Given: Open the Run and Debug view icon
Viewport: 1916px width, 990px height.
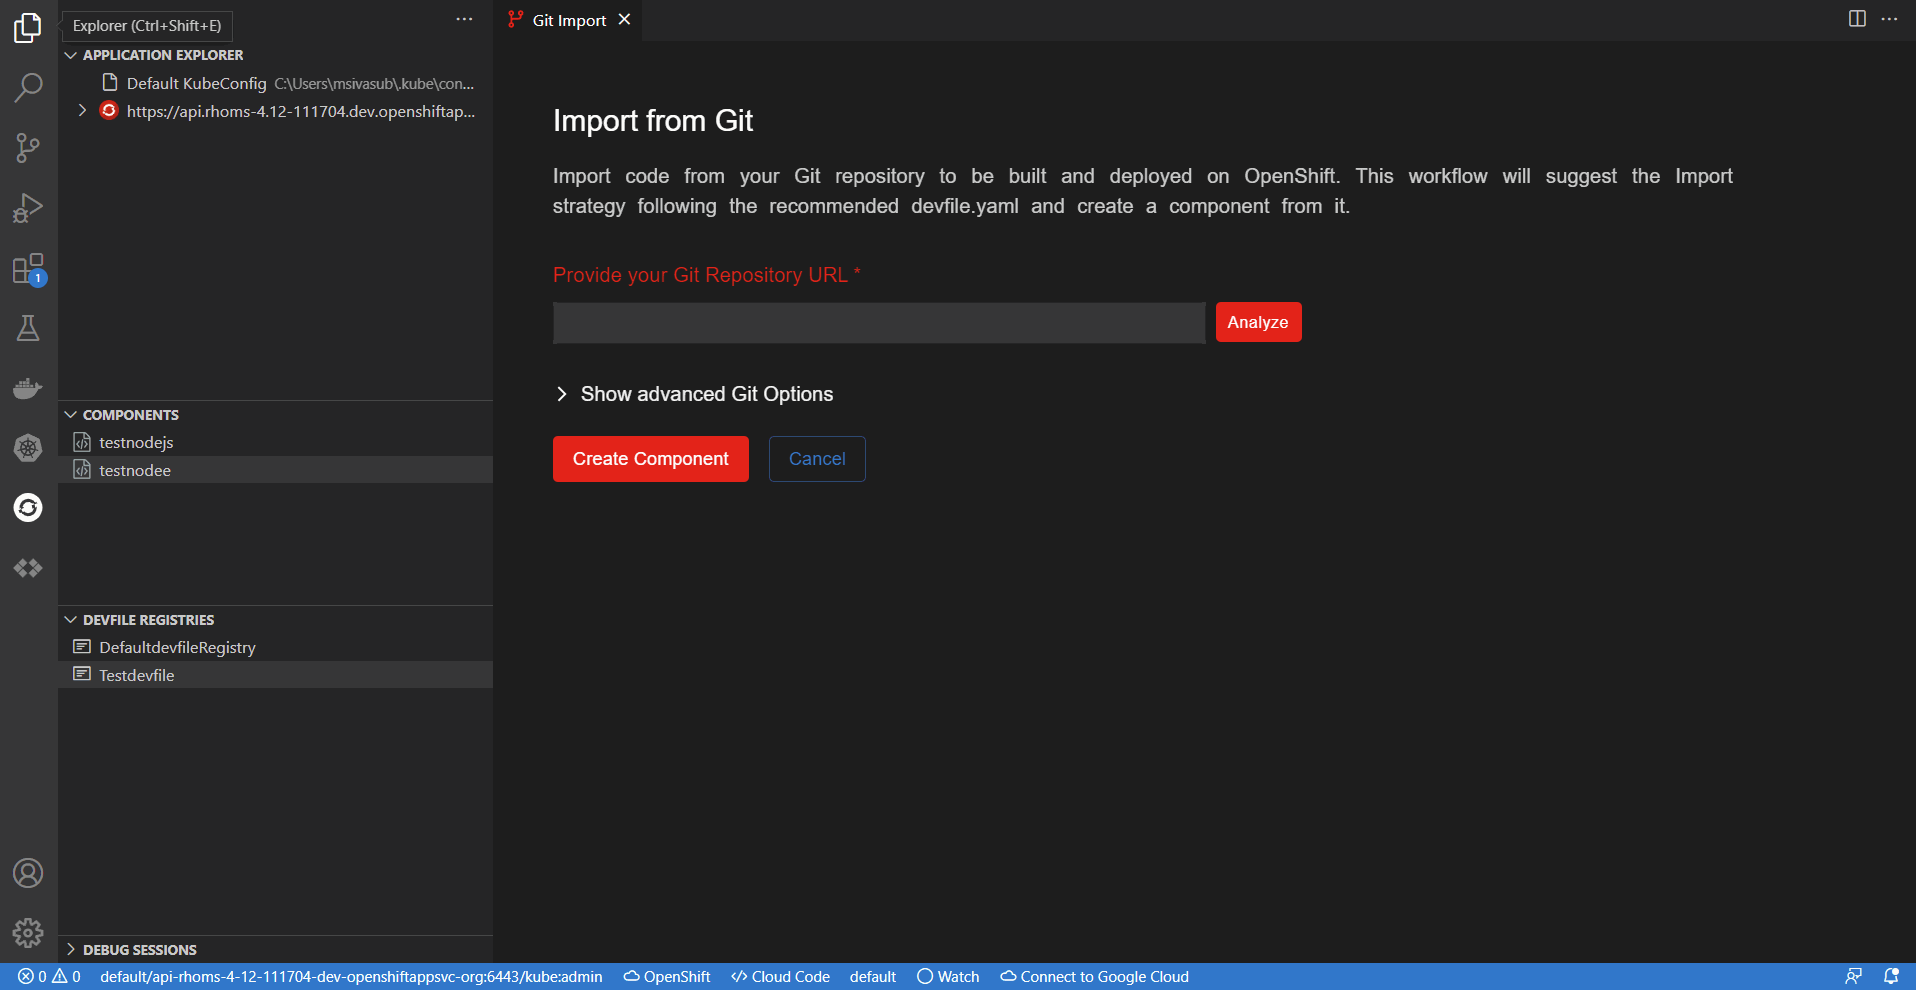Looking at the screenshot, I should 28,208.
